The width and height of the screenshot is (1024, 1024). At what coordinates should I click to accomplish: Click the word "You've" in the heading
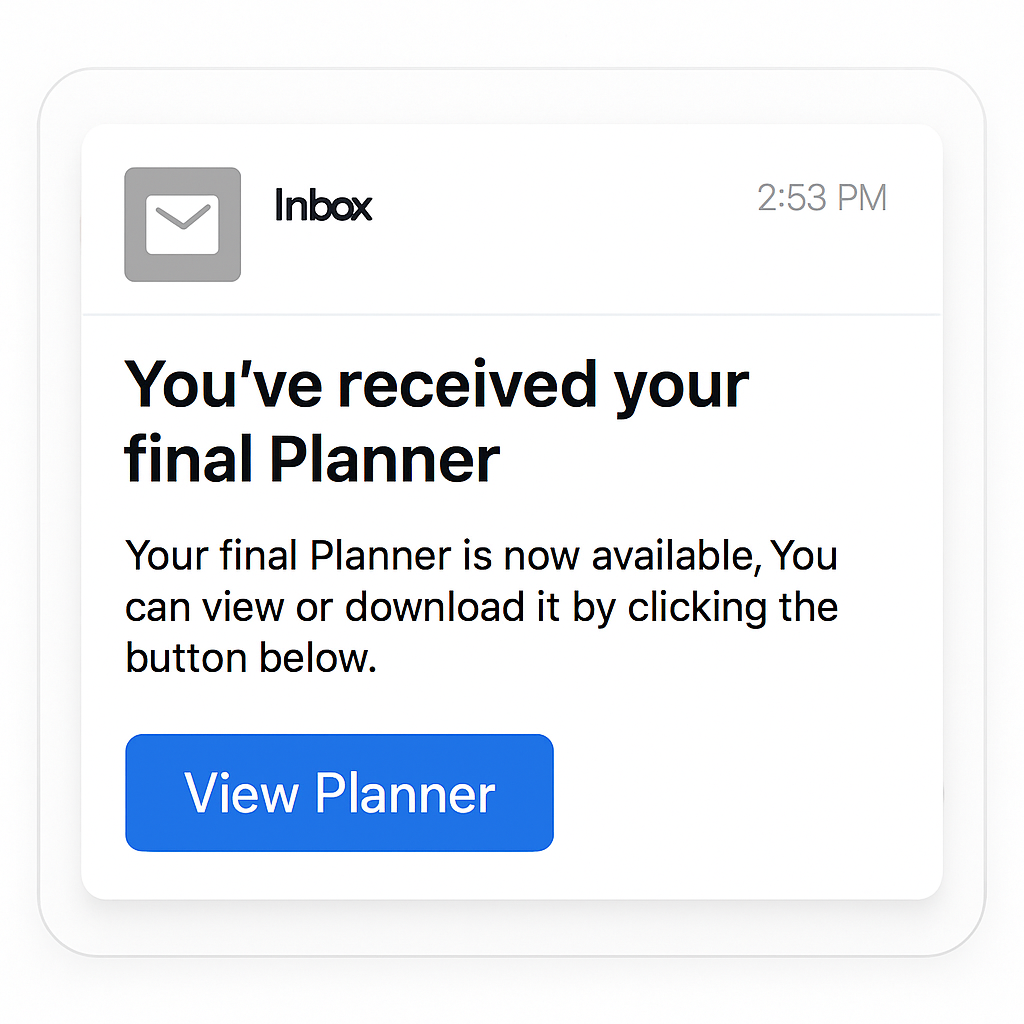coord(224,385)
